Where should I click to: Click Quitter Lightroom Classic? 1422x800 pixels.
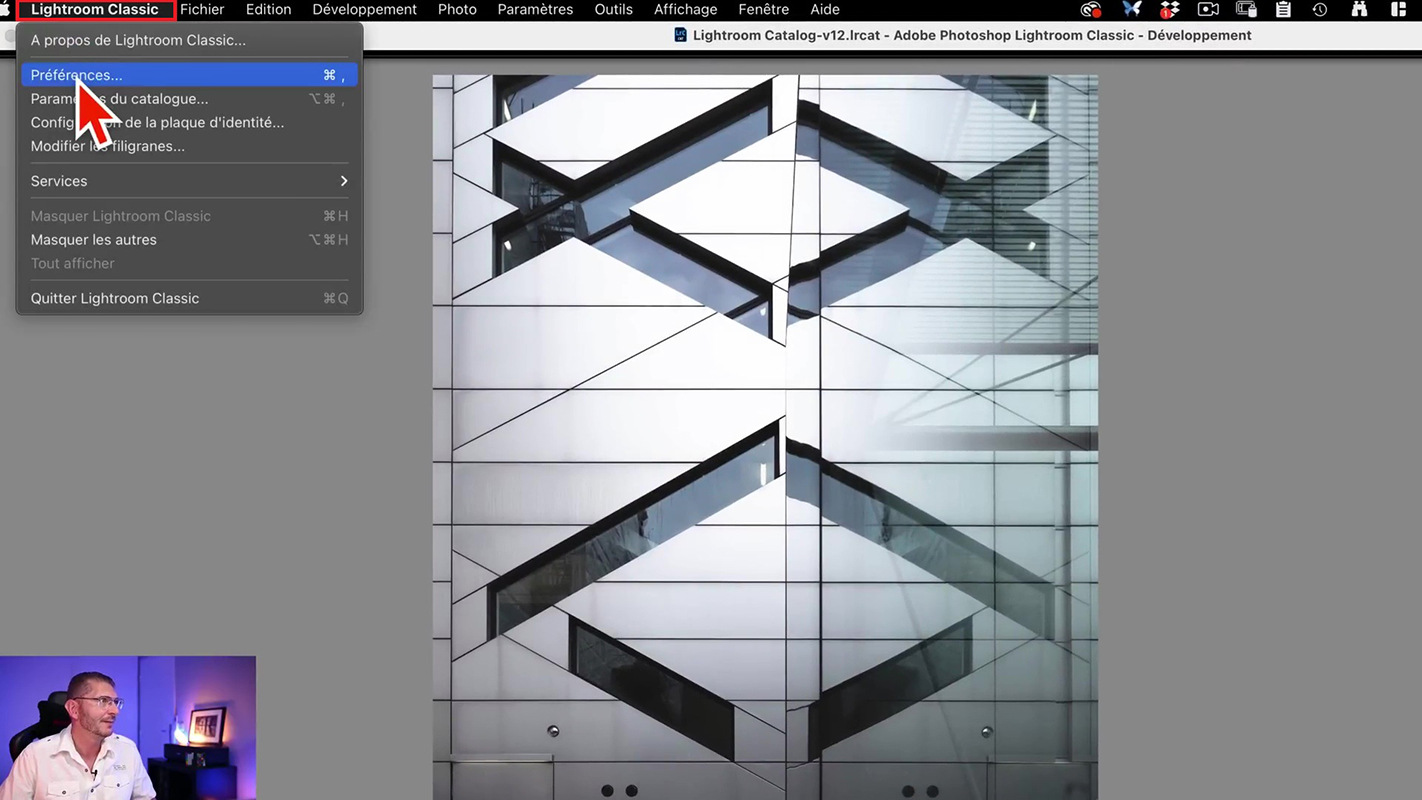tap(115, 298)
